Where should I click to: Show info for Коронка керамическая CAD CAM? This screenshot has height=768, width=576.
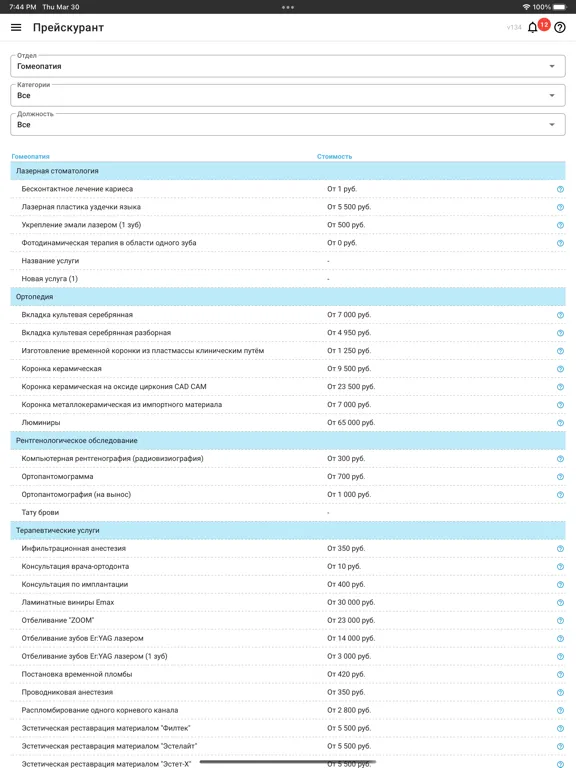[560, 387]
